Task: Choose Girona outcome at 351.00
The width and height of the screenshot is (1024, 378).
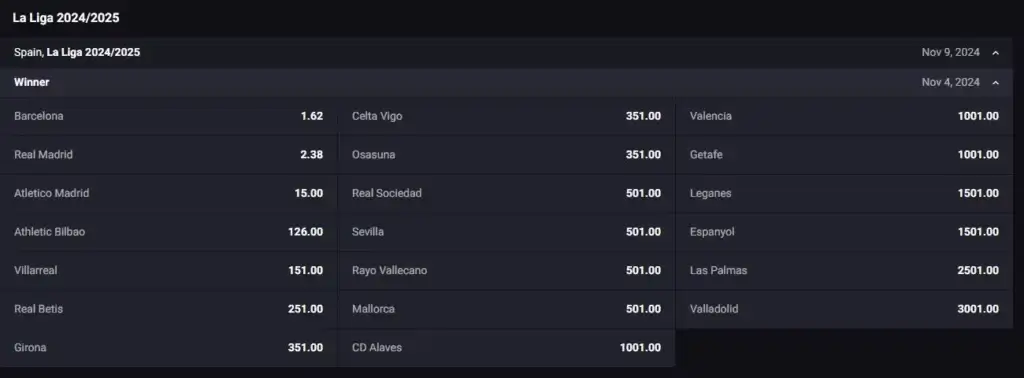Action: tap(168, 347)
